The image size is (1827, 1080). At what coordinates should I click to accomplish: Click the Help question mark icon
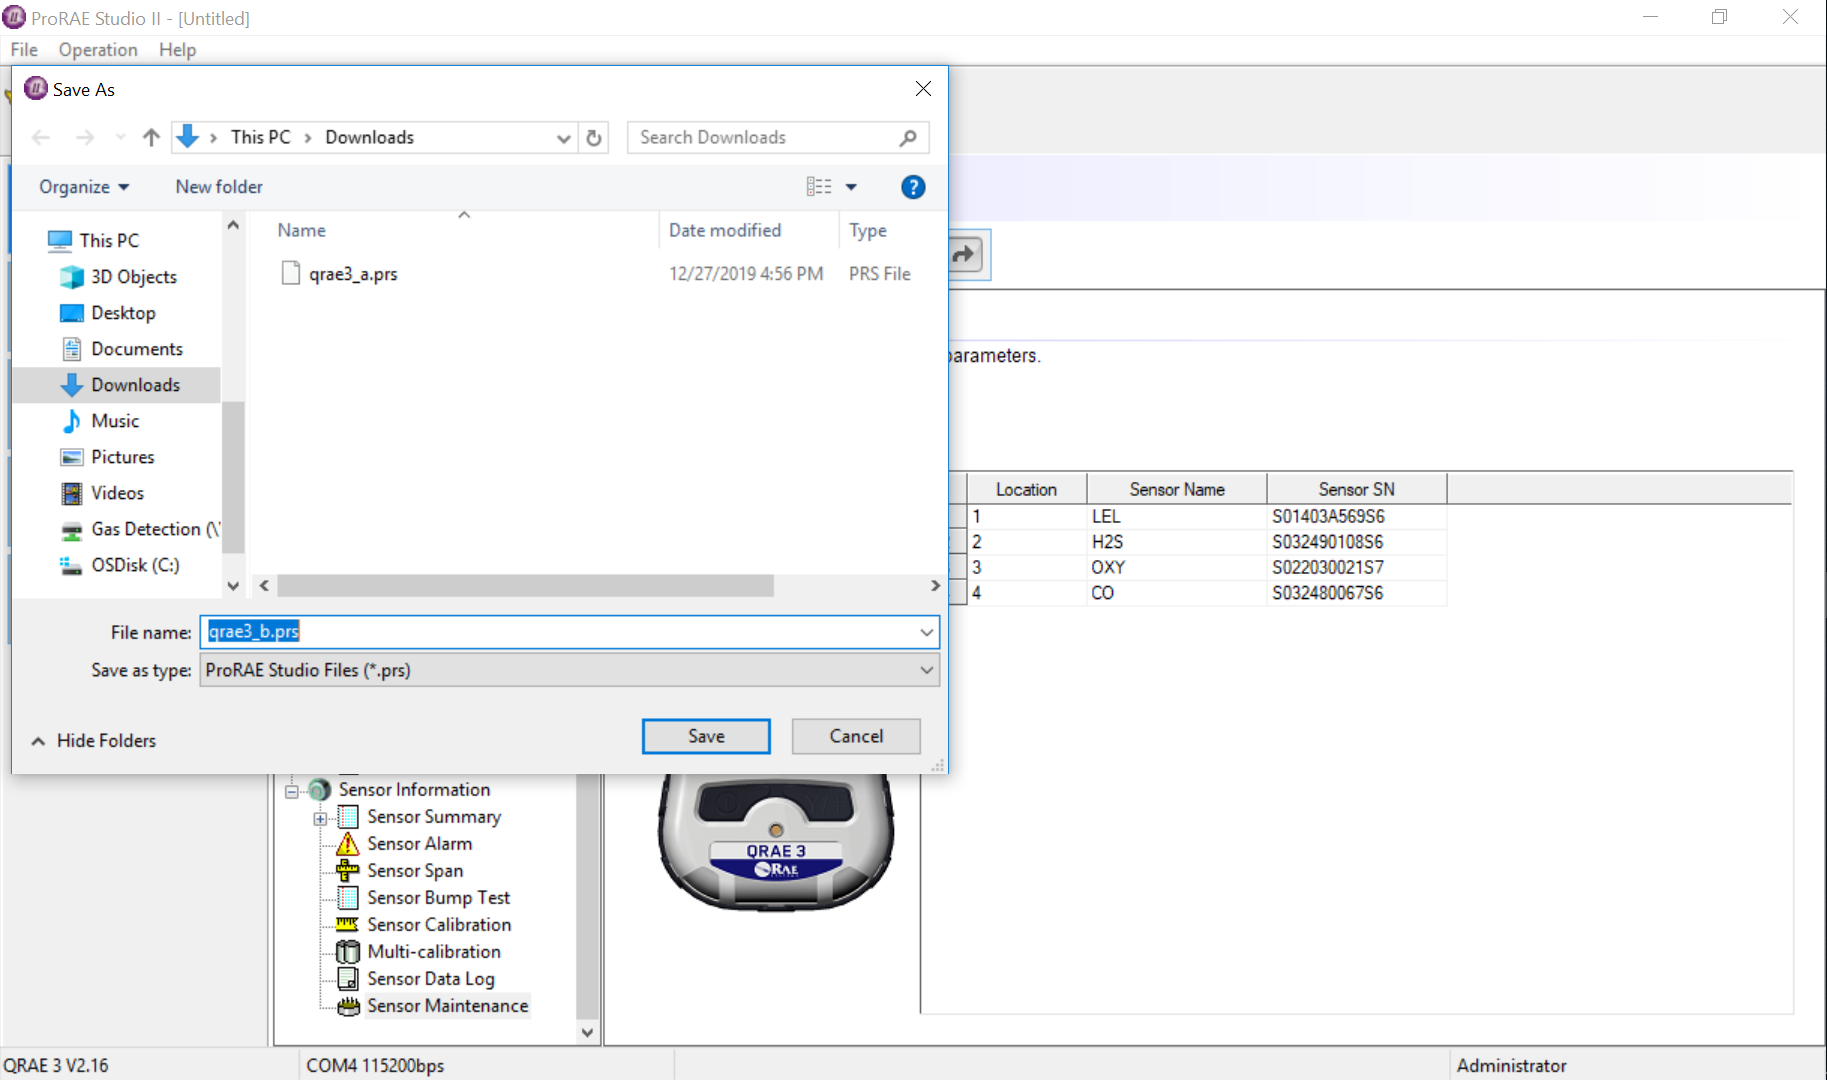pos(912,187)
